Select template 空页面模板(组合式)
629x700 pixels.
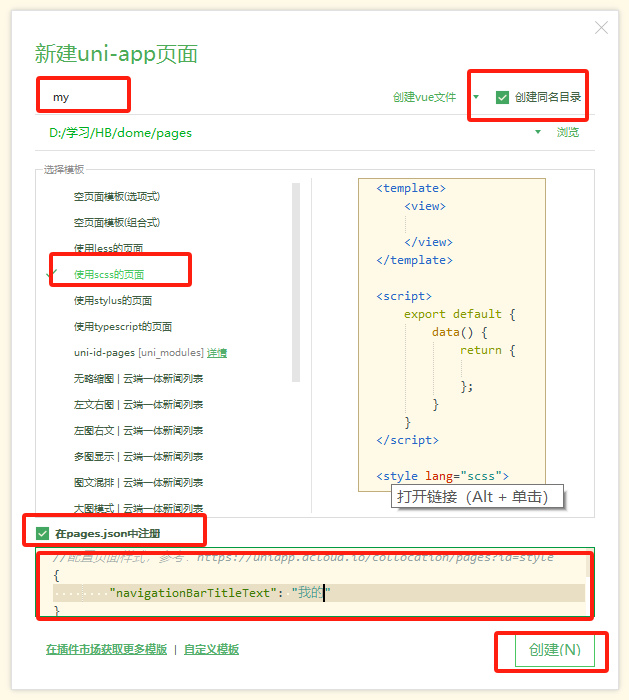click(117, 222)
